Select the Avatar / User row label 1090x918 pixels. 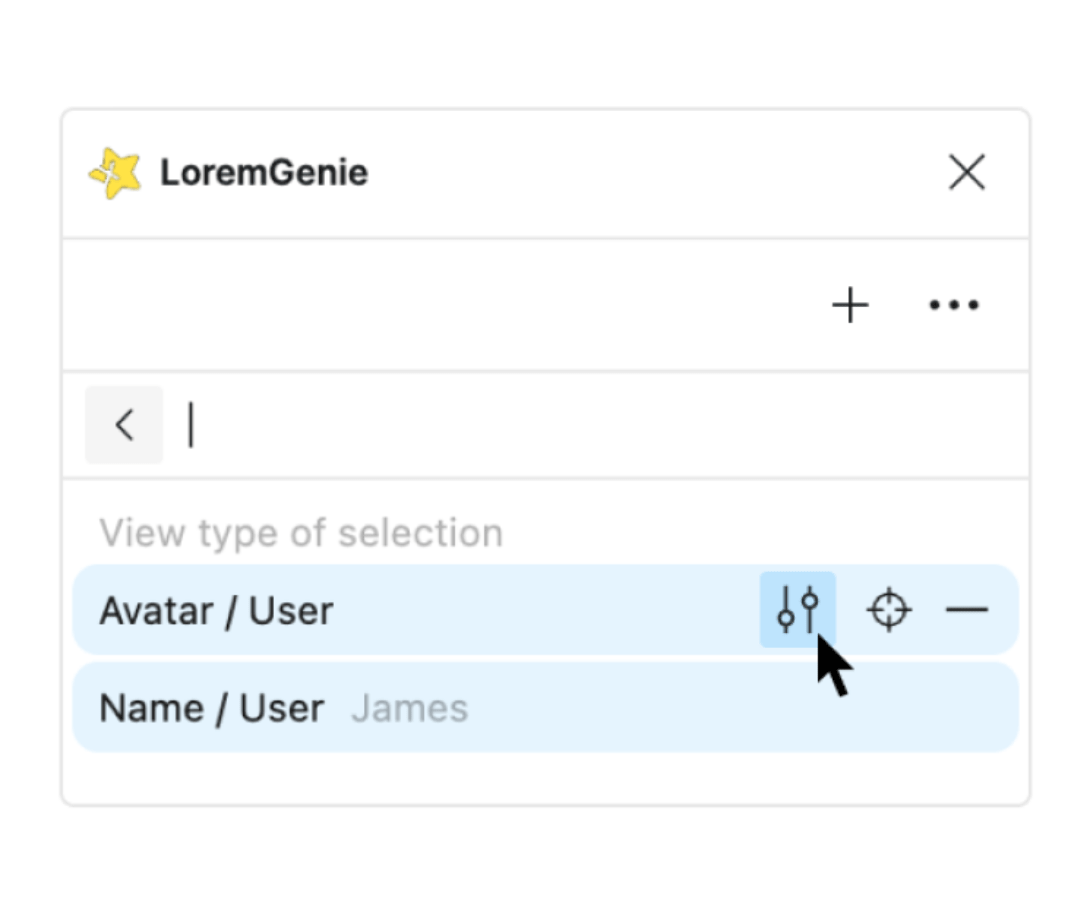[216, 611]
